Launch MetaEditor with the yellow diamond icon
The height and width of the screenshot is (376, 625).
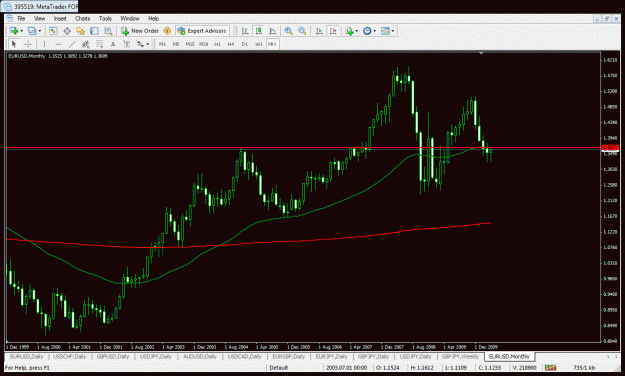point(167,31)
